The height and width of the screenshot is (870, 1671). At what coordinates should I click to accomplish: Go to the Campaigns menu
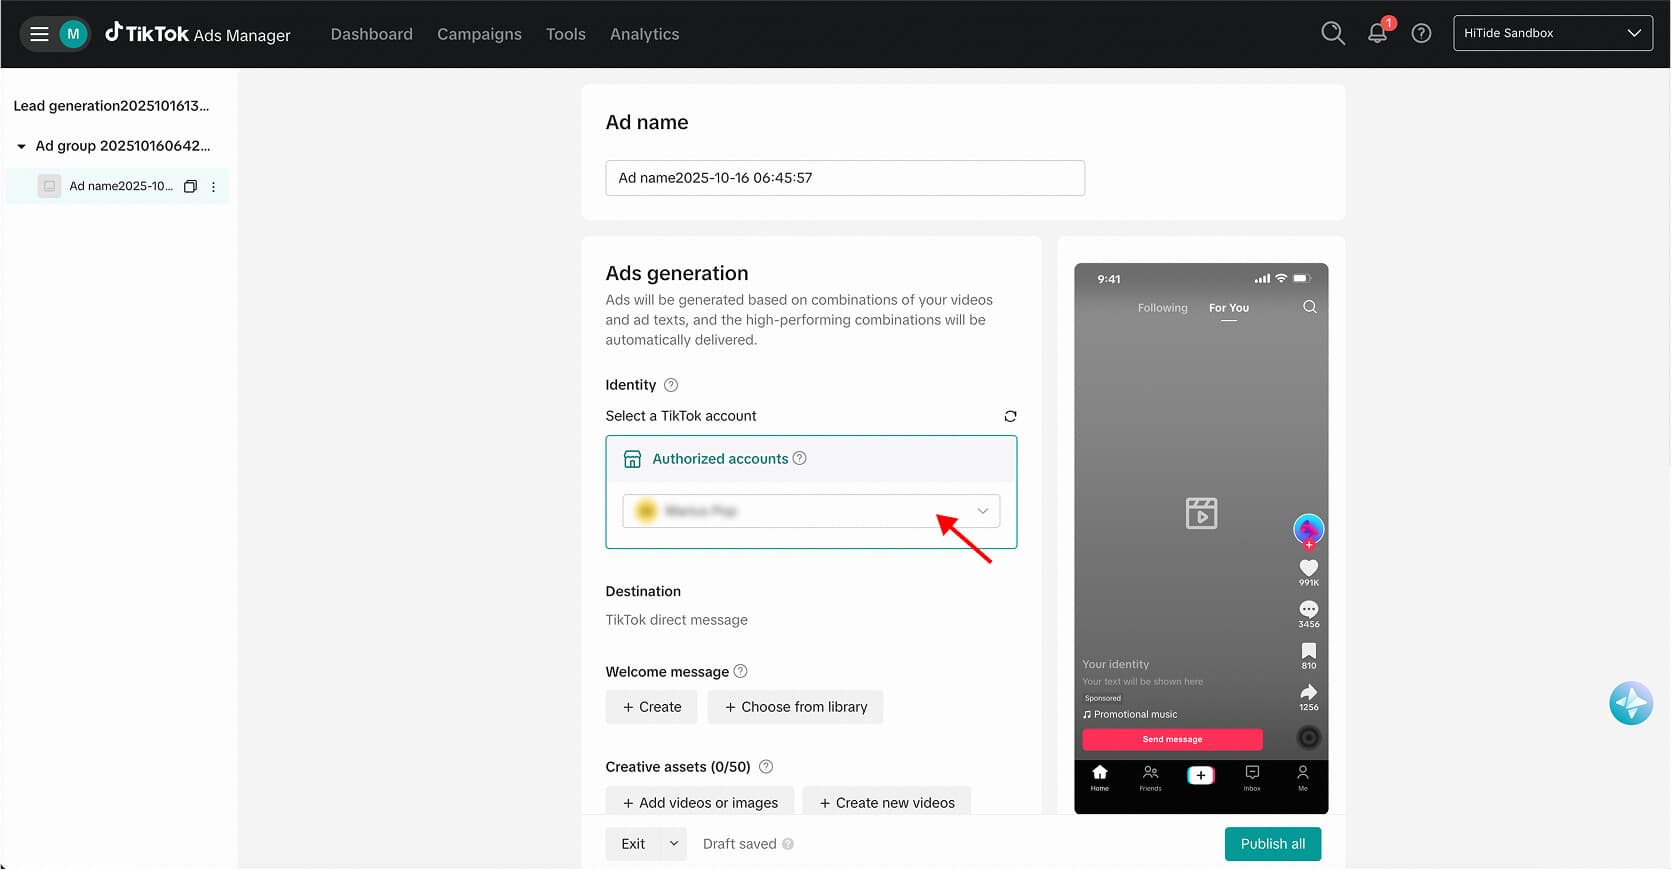pos(479,34)
